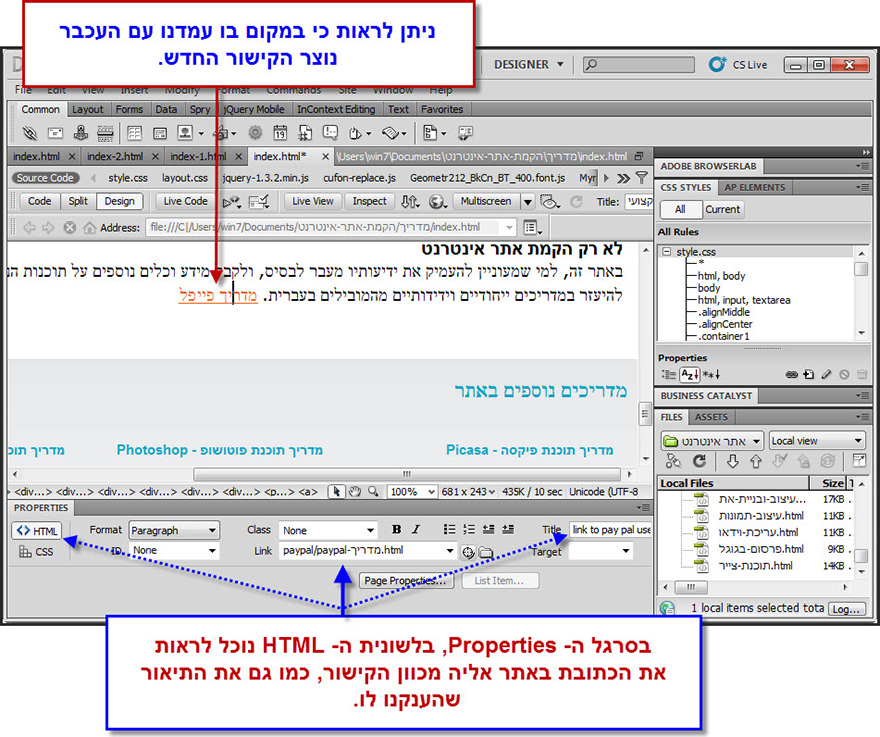
Task: Click the search box beside DESIGNER
Action: point(639,65)
